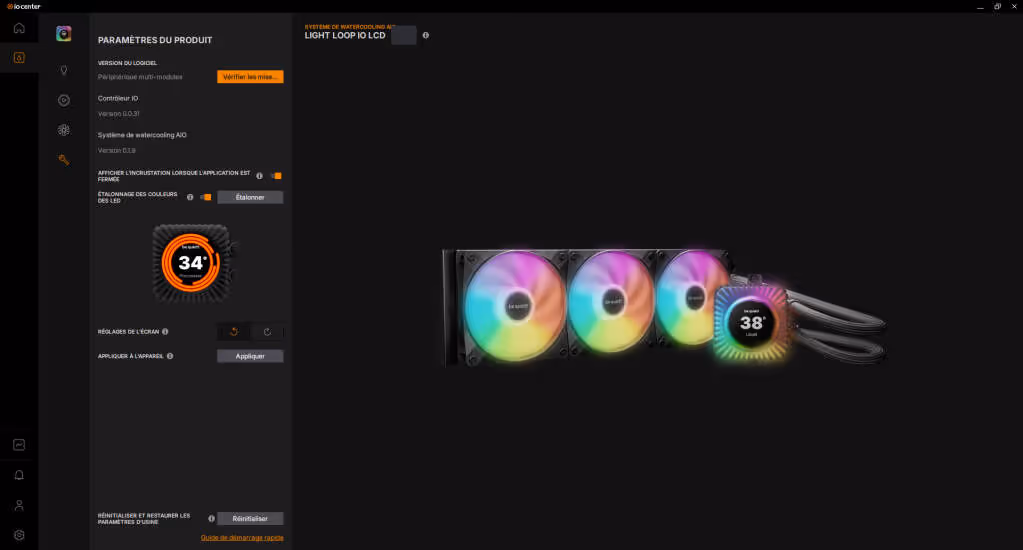Click the LCD preview showing 34 degrees
Image resolution: width=1023 pixels, height=550 pixels.
click(191, 263)
